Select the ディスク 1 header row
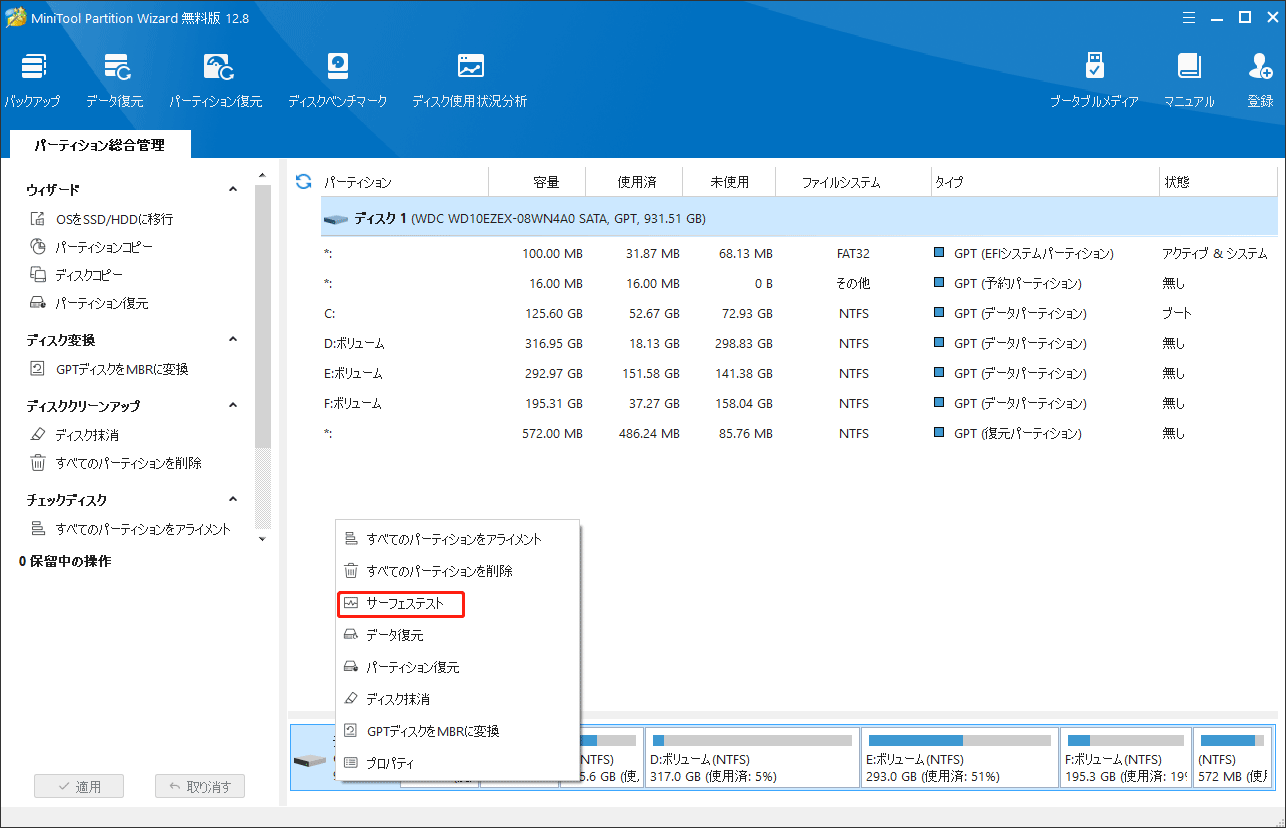 [x=799, y=217]
